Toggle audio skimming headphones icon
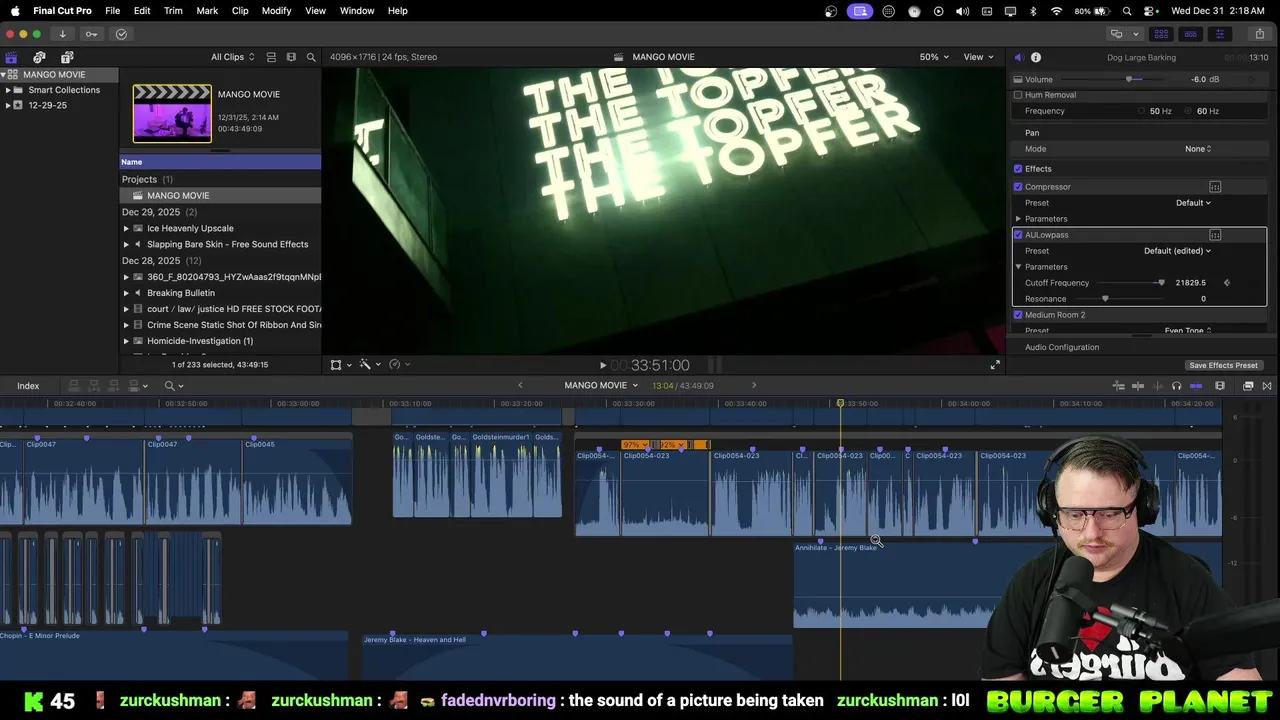Viewport: 1280px width, 720px height. tap(1176, 386)
